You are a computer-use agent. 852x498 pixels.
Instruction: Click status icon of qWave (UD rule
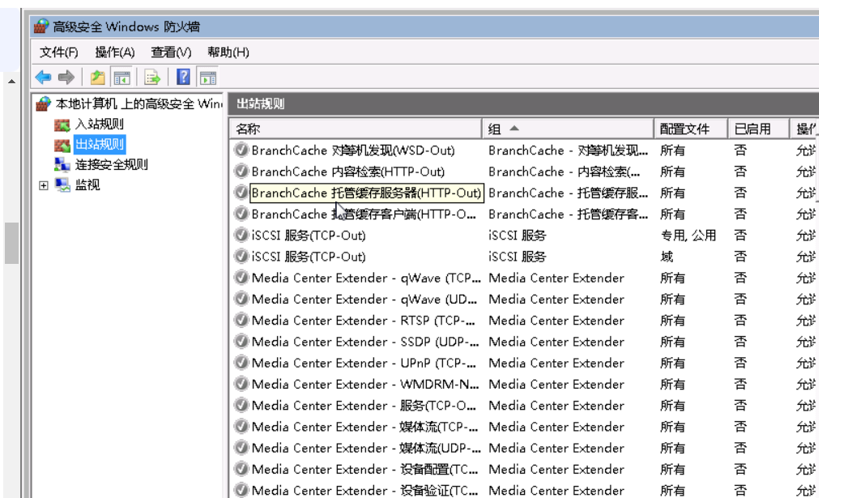pyautogui.click(x=241, y=299)
